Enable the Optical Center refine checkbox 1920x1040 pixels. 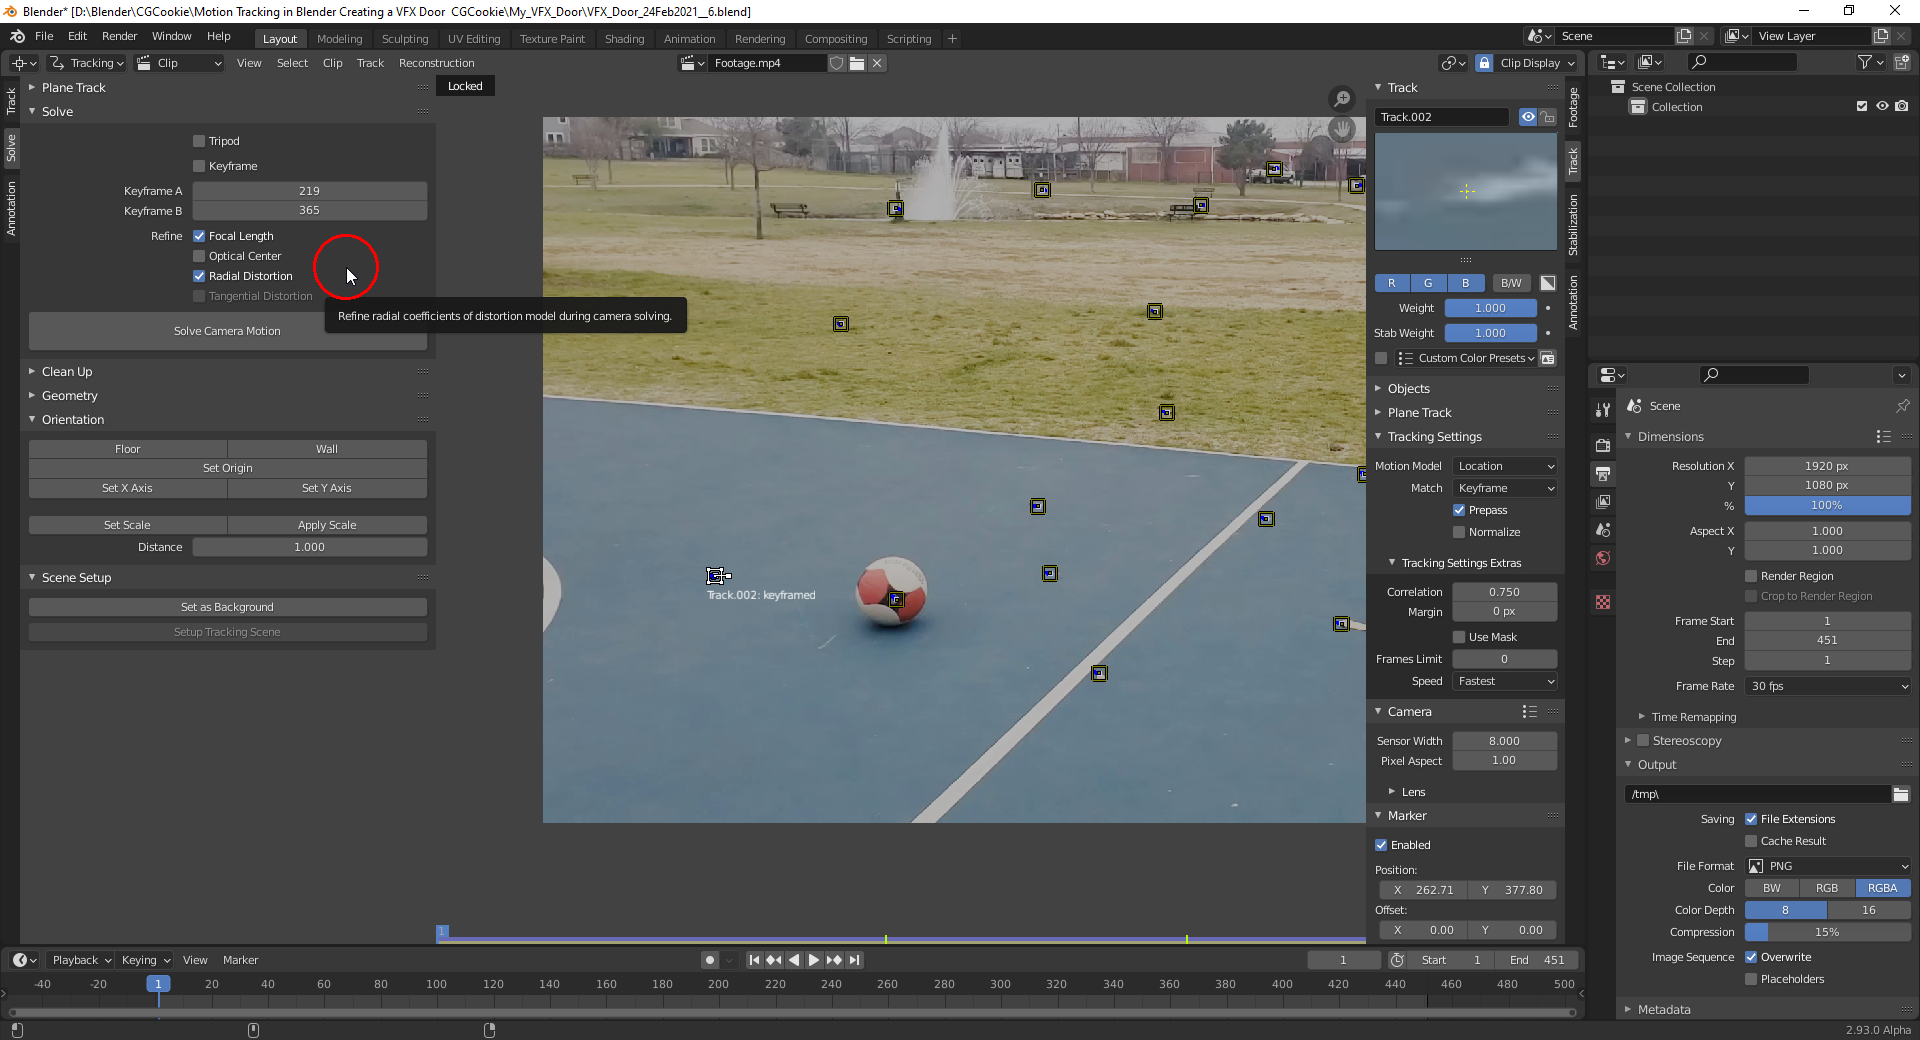coord(199,256)
